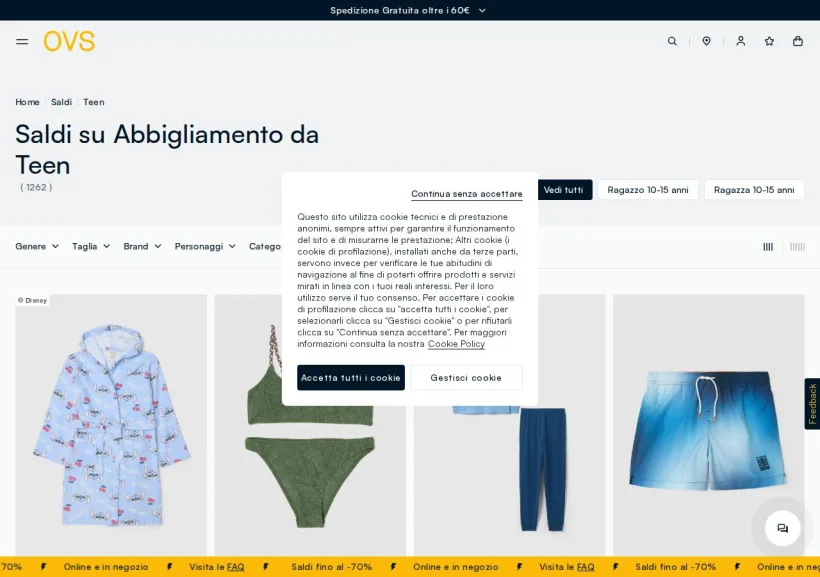
Task: Click Continua senza accettare link
Action: coord(466,194)
